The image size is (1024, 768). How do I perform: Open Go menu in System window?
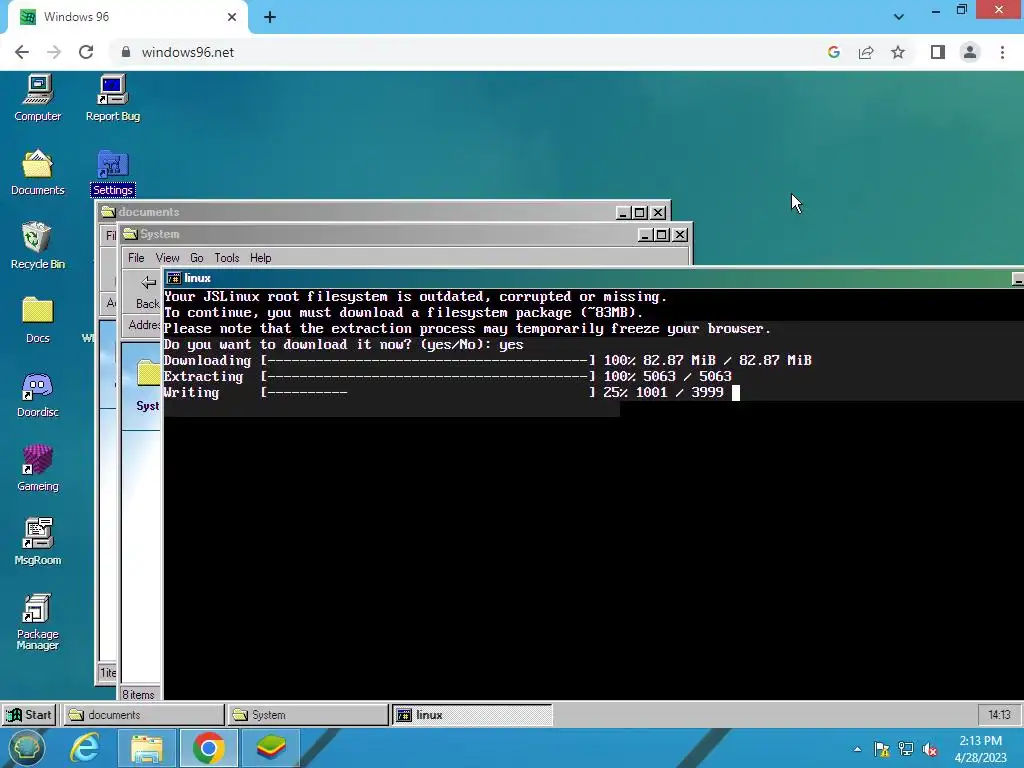pyautogui.click(x=197, y=258)
